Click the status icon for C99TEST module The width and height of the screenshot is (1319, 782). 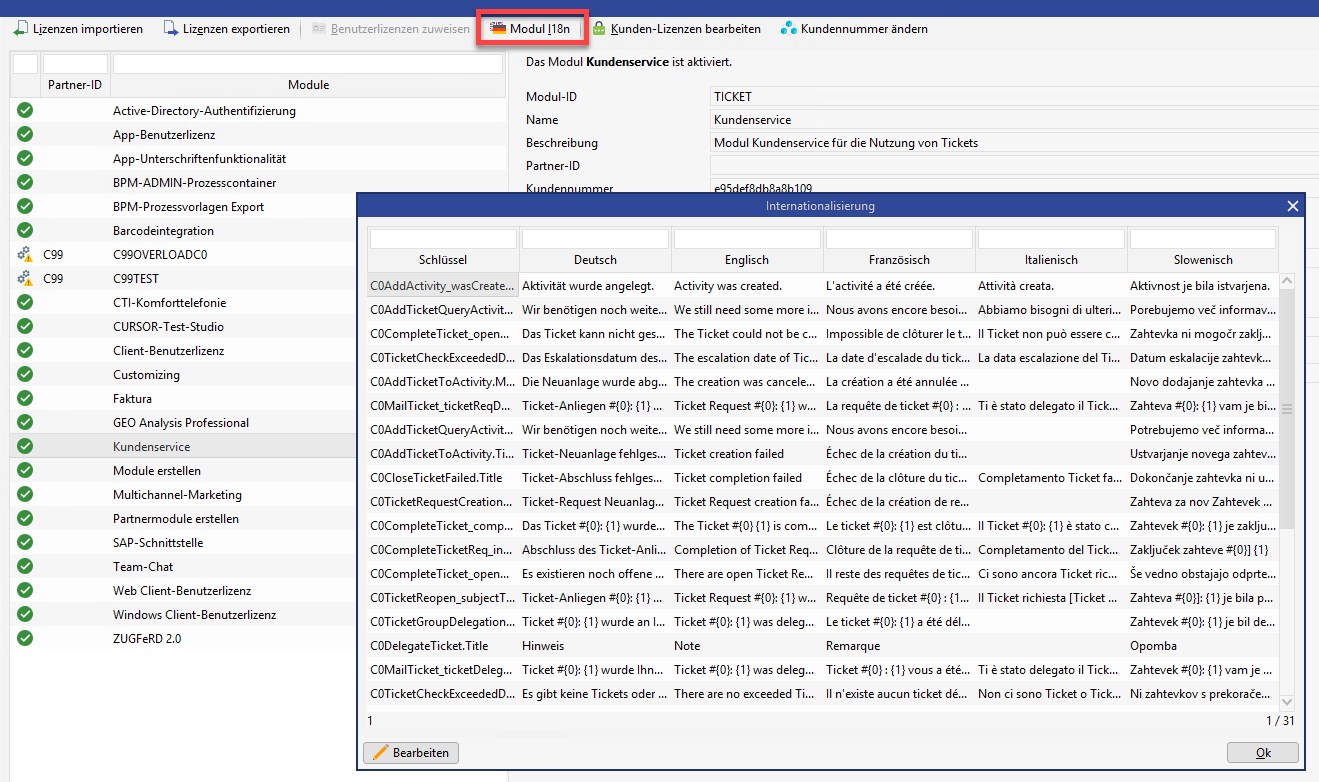[x=25, y=279]
